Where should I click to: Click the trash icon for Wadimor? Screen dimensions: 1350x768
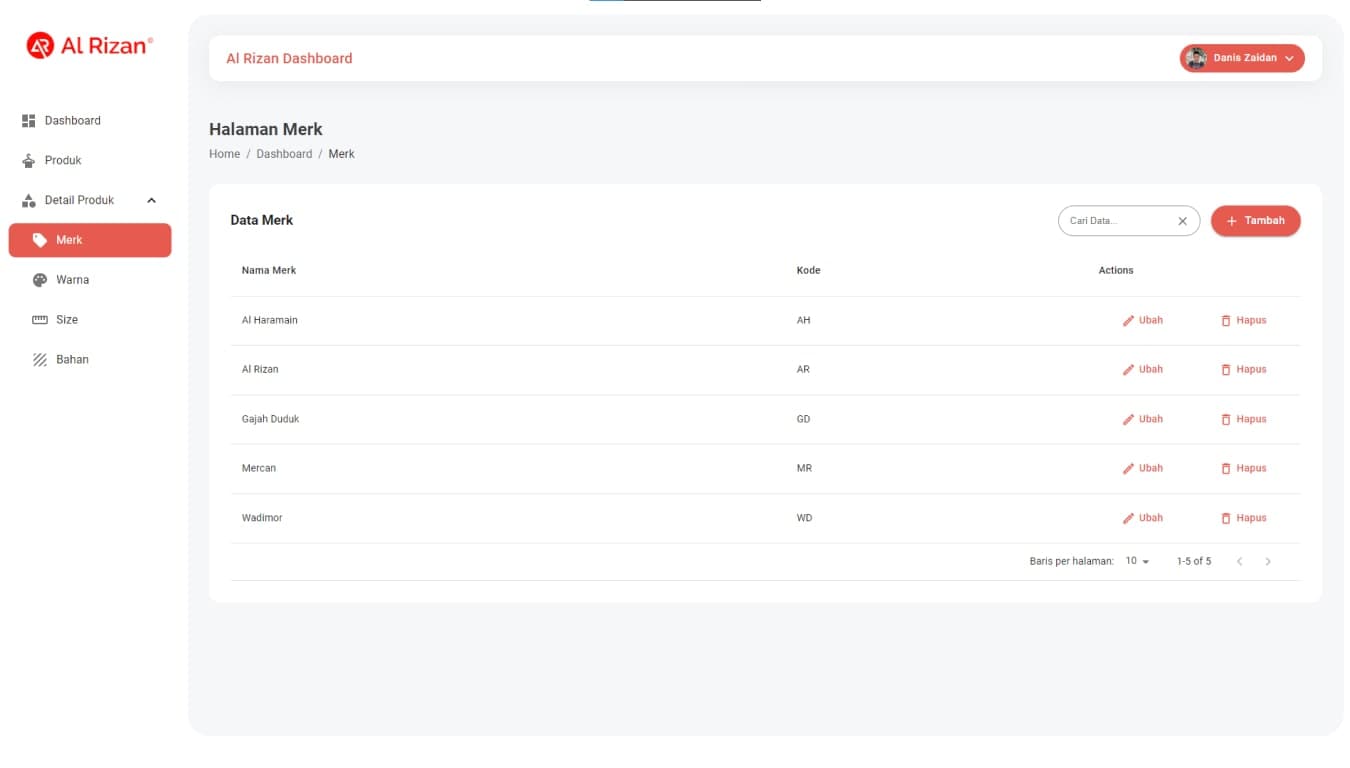(x=1226, y=519)
